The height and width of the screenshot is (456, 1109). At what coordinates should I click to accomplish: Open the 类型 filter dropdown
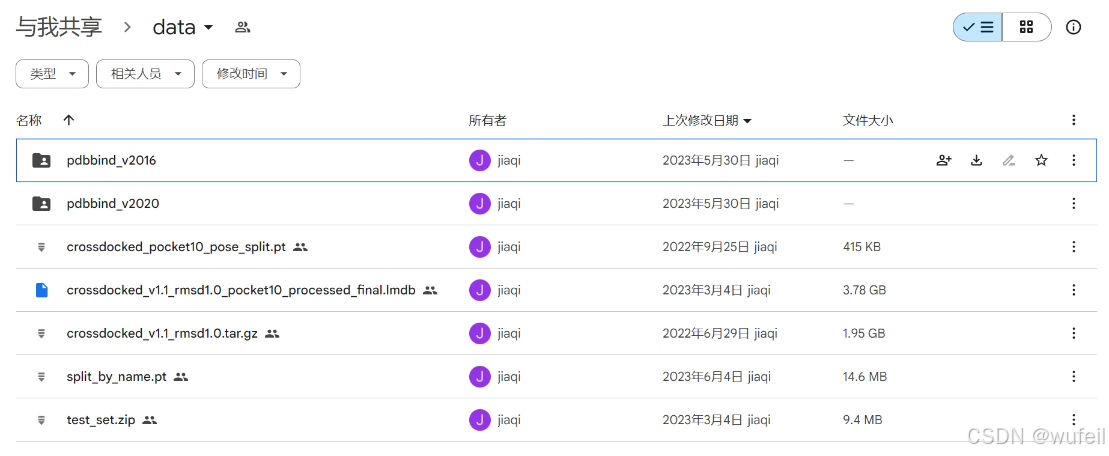pyautogui.click(x=52, y=74)
